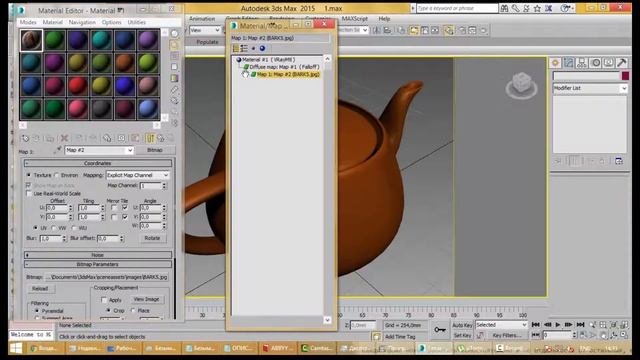Click the Reload bitmap button
The image size is (640, 360).
tap(40, 289)
